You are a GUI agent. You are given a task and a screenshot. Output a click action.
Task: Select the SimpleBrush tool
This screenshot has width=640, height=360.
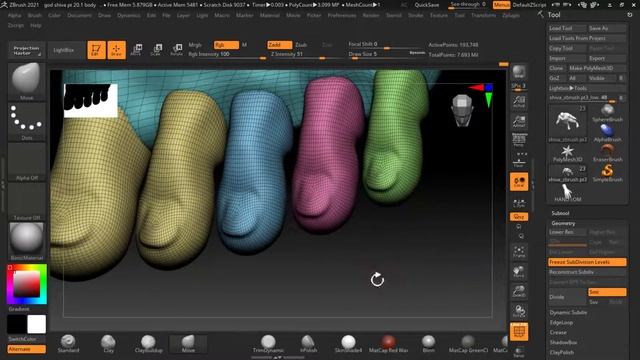point(607,173)
